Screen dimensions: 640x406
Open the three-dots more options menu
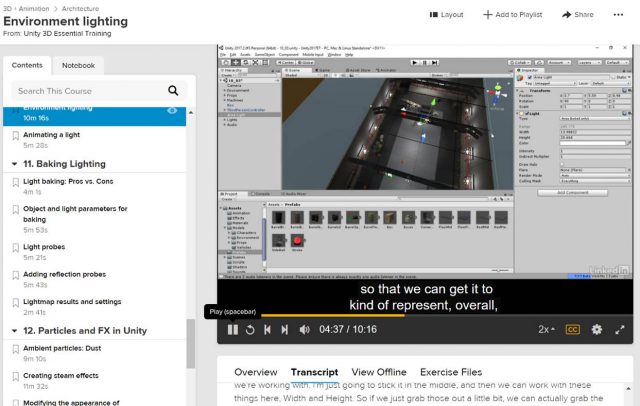[x=618, y=15]
